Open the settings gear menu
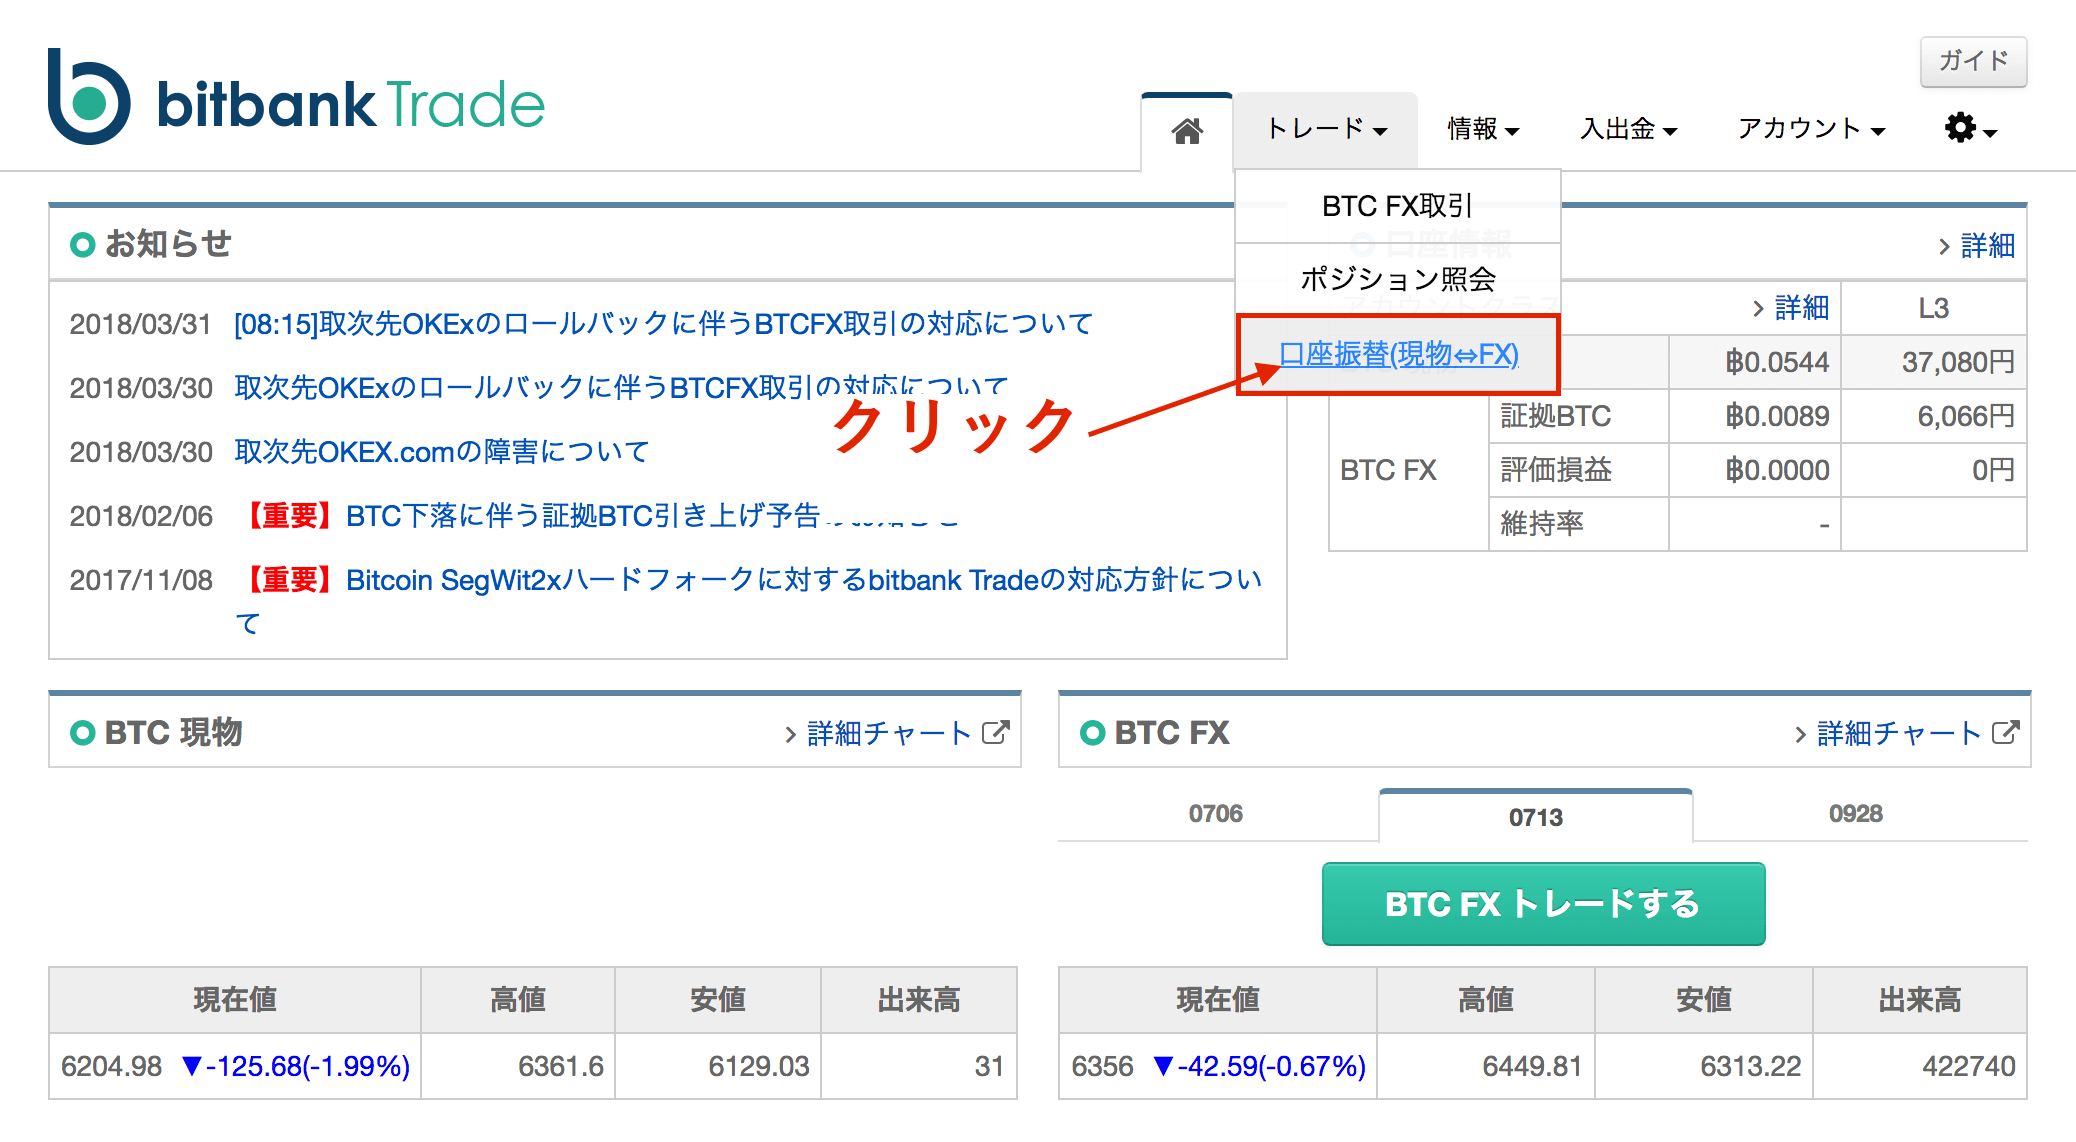The height and width of the screenshot is (1142, 2076). (x=1970, y=129)
